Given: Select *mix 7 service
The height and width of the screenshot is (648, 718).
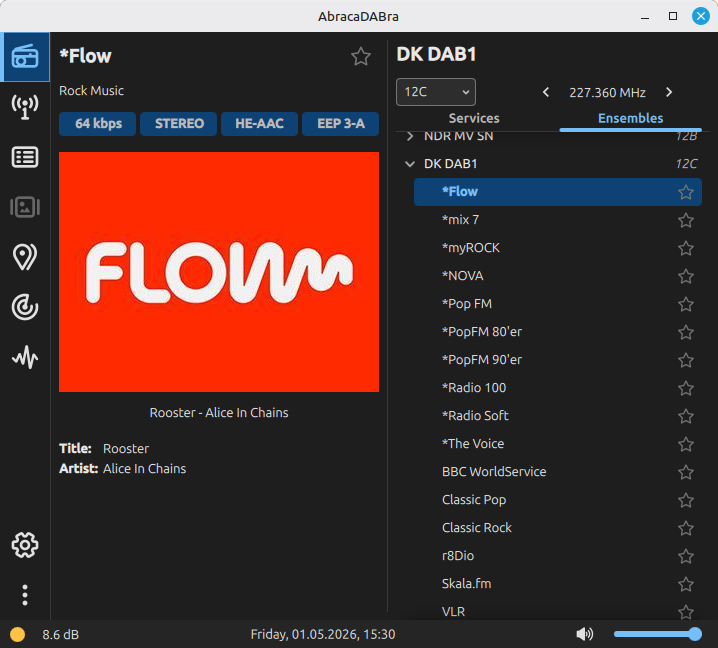Looking at the screenshot, I should tap(558, 220).
